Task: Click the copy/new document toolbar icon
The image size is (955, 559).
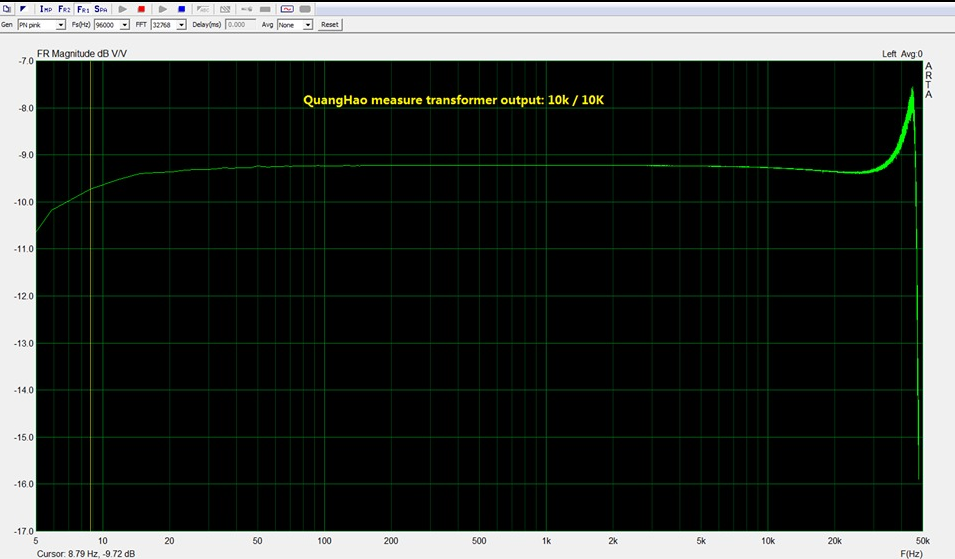Action: [7, 9]
